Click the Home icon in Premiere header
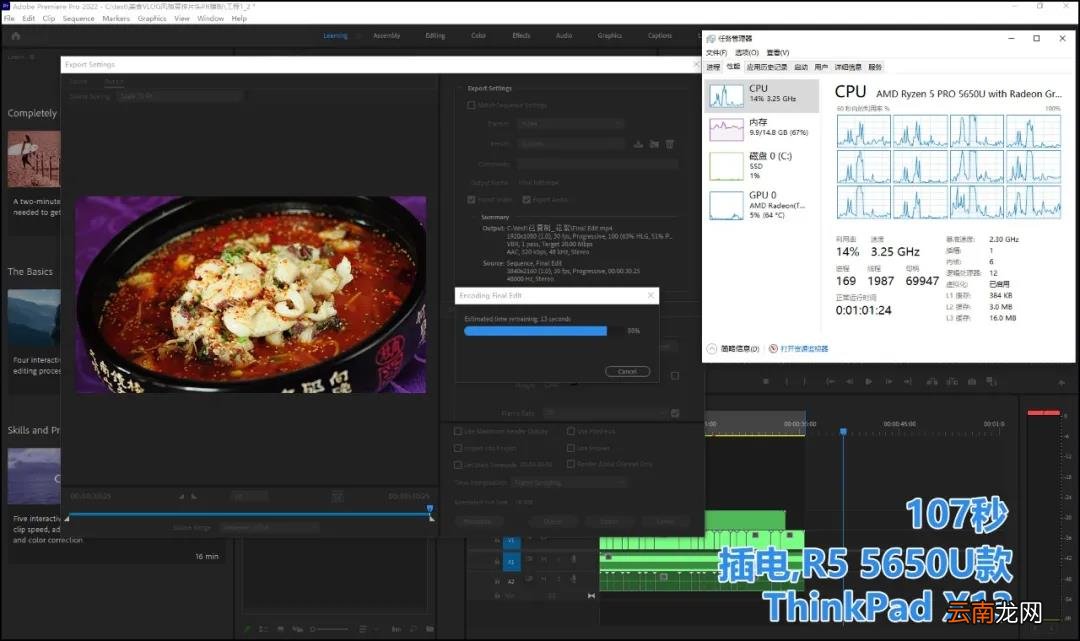The width and height of the screenshot is (1080, 641). click(15, 36)
